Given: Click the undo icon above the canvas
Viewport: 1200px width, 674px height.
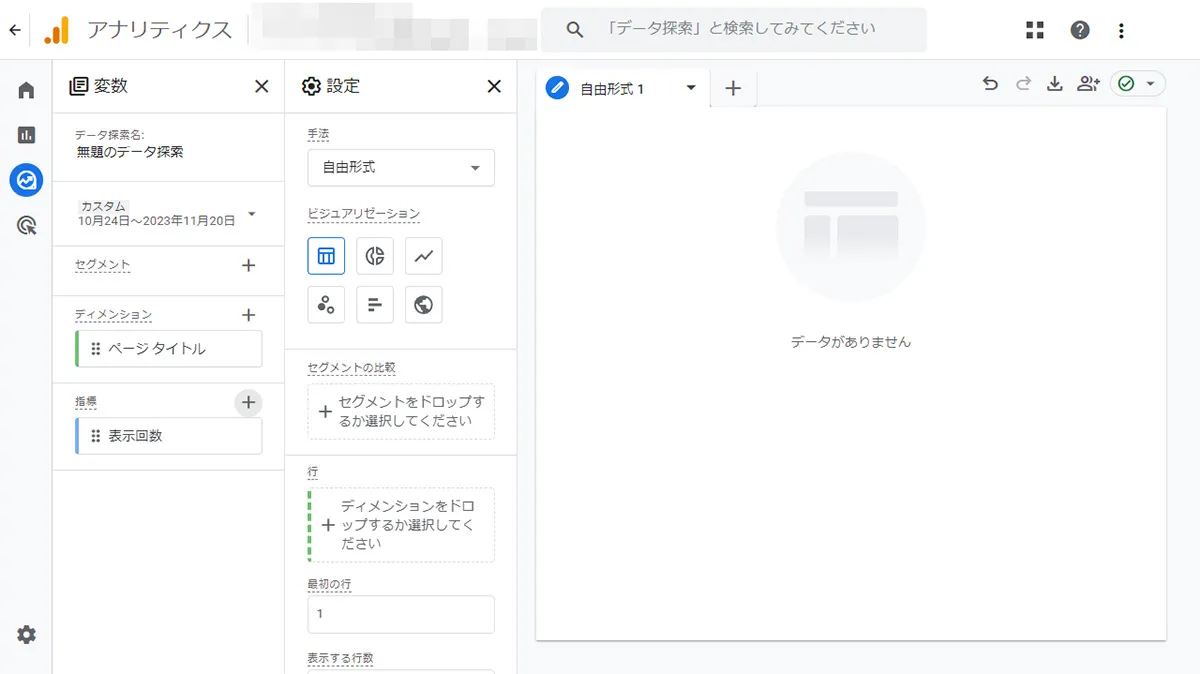Looking at the screenshot, I should coord(990,84).
